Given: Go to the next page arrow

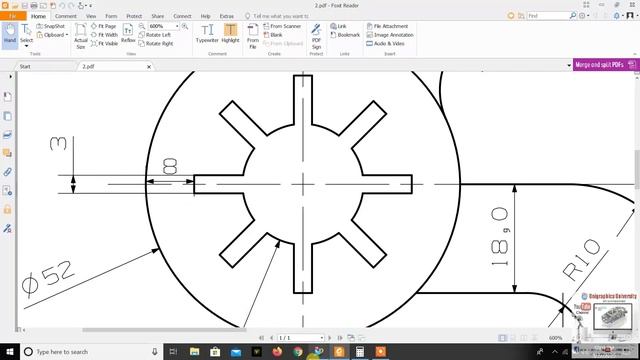Looking at the screenshot, I should click(330, 338).
